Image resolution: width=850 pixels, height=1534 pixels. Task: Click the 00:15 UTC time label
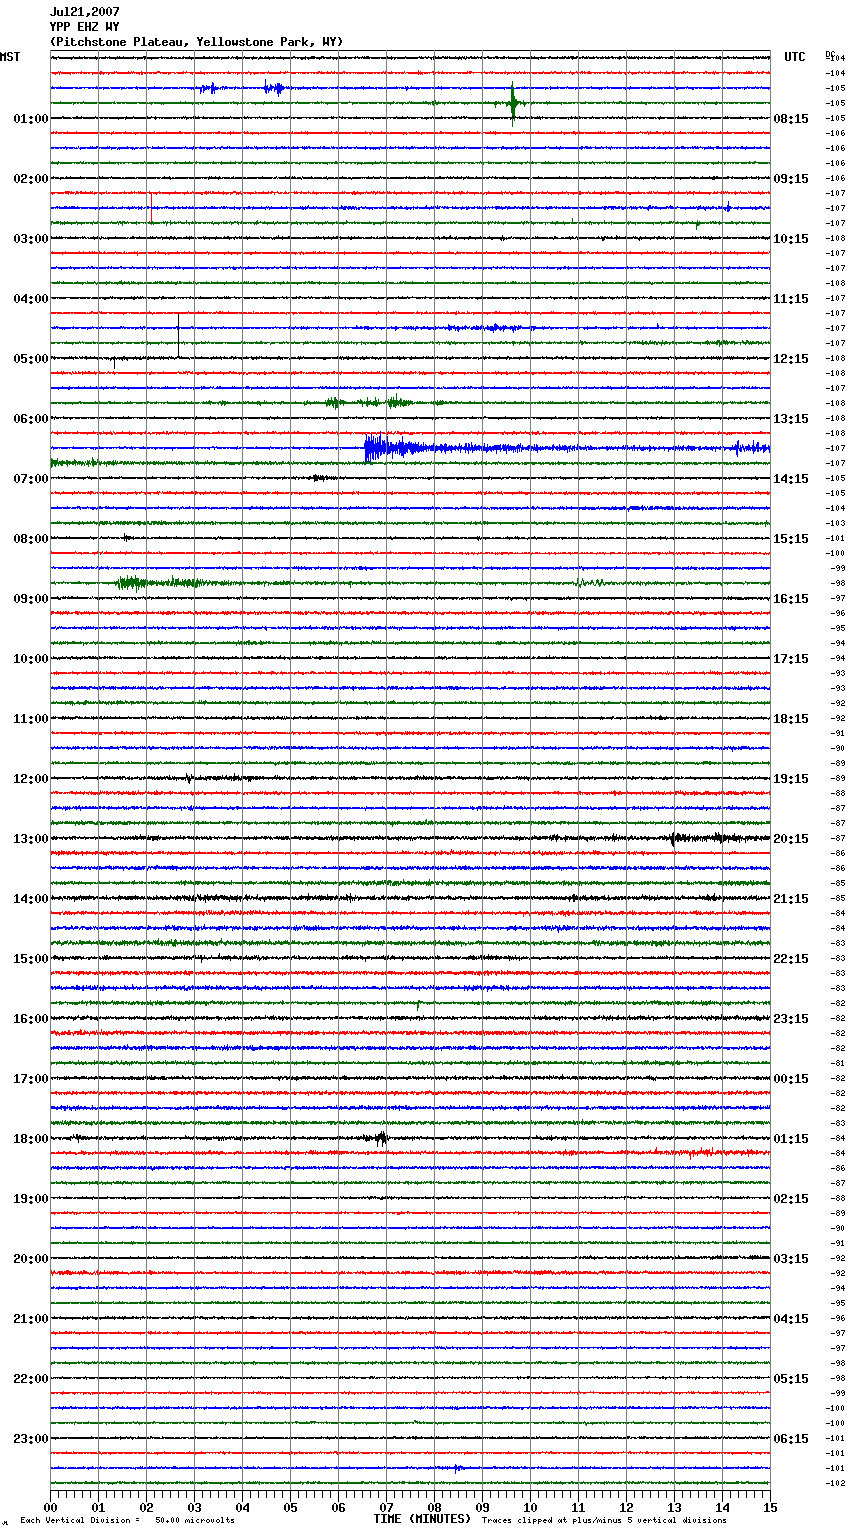[x=791, y=1079]
